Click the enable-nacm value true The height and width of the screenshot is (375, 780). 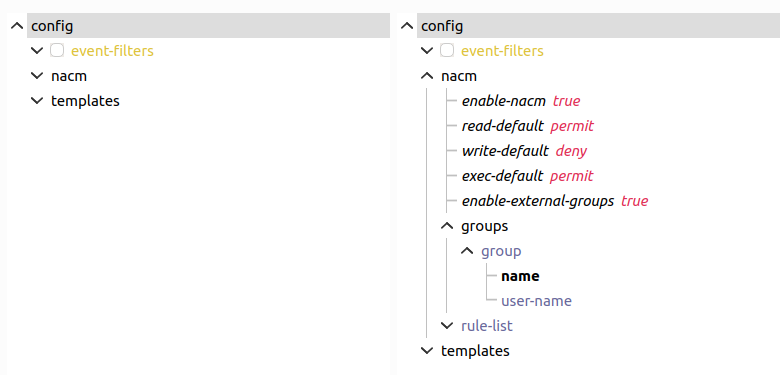tap(567, 101)
